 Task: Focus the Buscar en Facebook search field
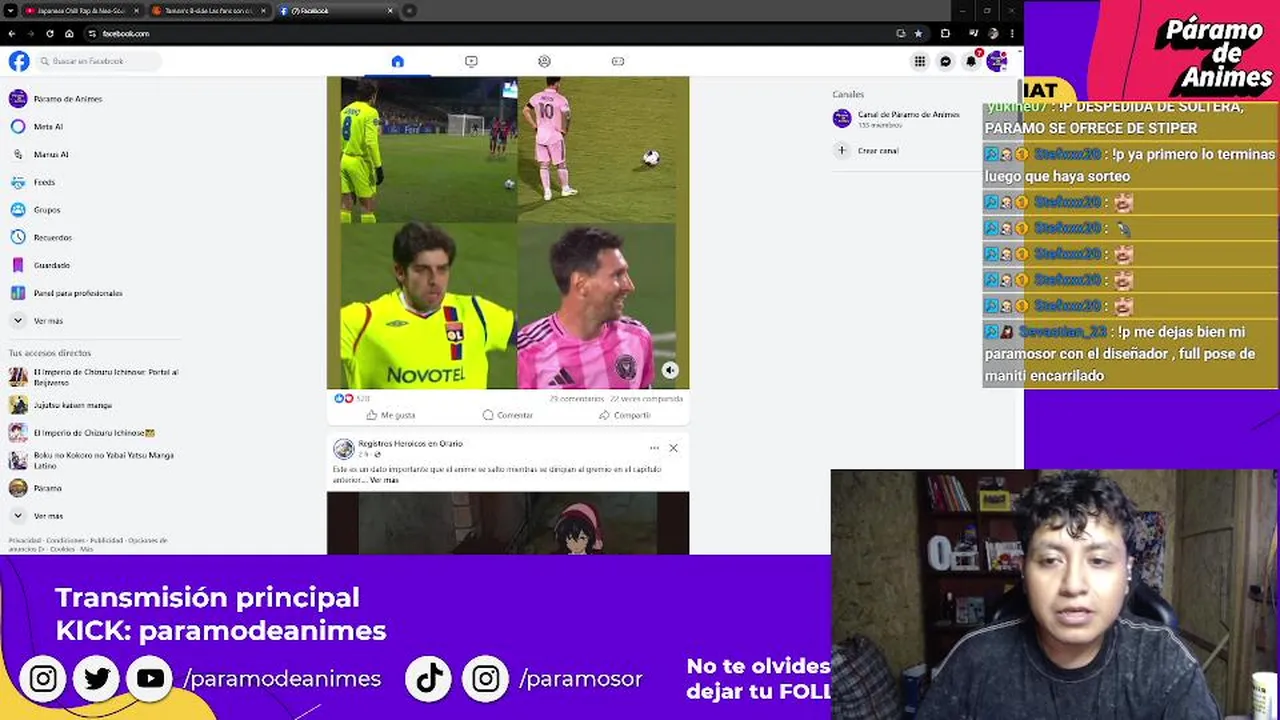click(x=98, y=61)
